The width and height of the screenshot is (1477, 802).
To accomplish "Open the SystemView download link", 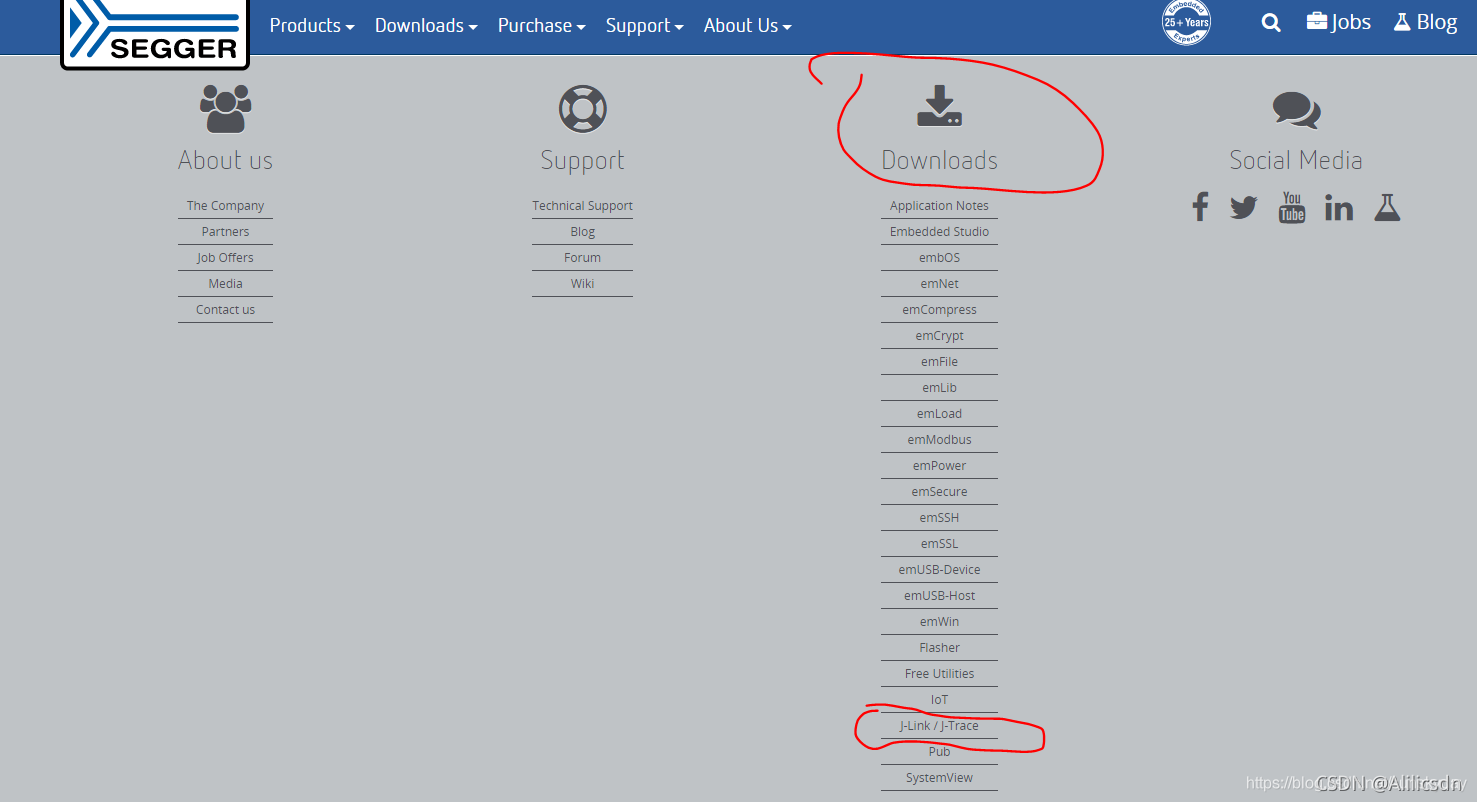I will 939,778.
